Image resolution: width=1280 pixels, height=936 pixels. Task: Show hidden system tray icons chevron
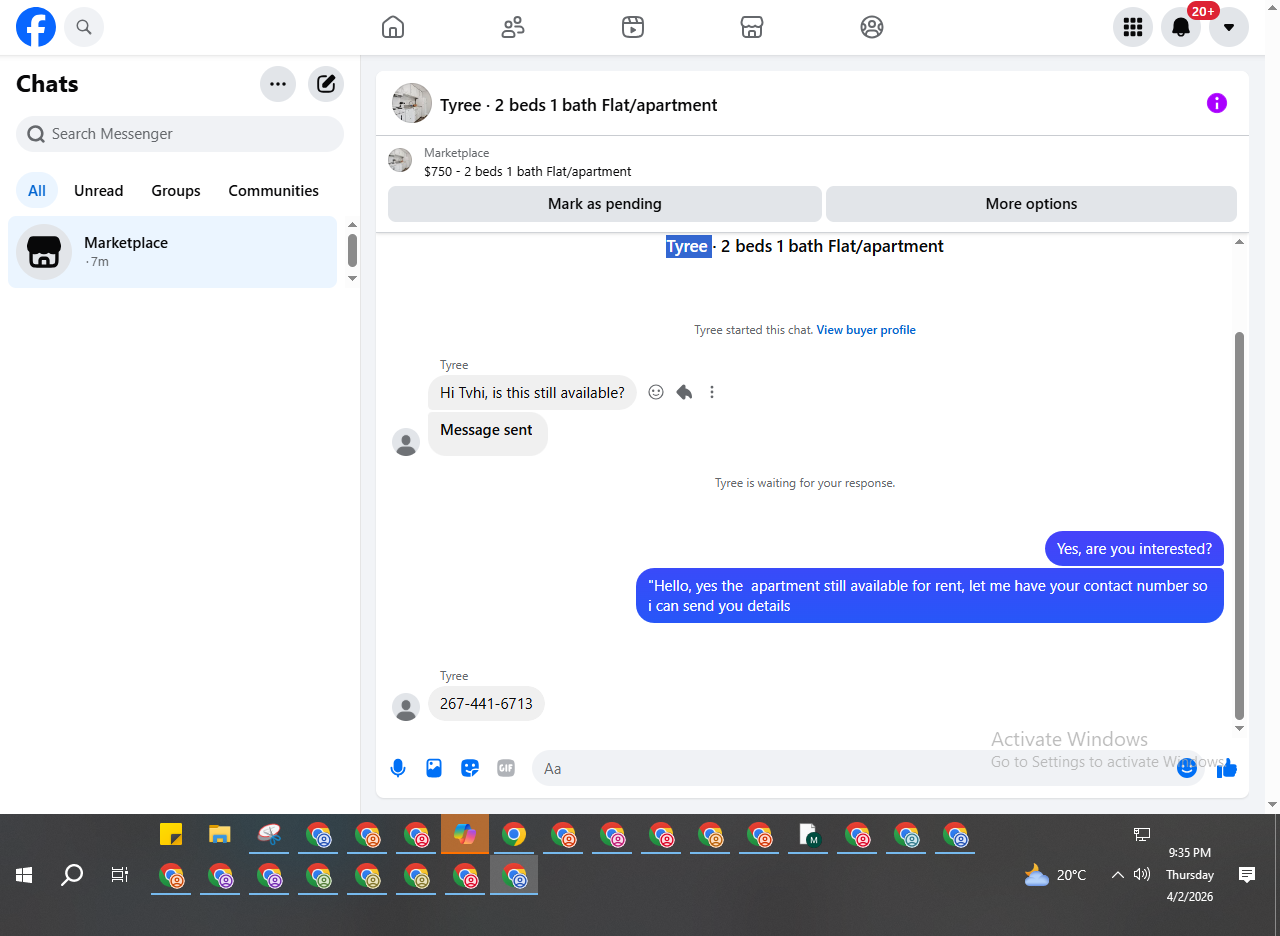coord(1118,875)
